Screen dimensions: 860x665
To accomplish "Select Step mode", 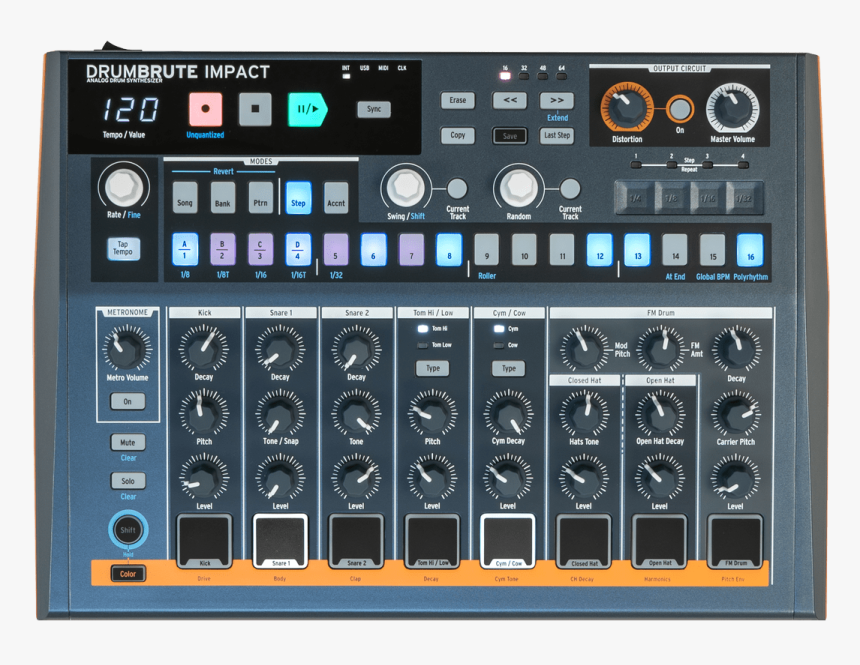I will point(297,199).
